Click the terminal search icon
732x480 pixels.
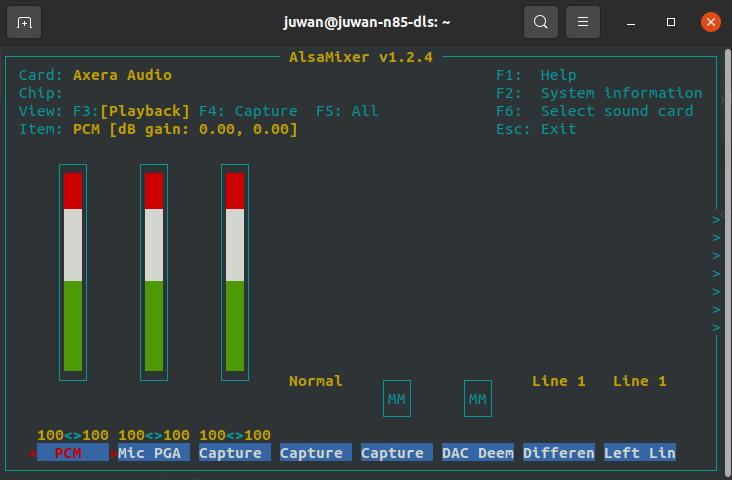[x=541, y=22]
